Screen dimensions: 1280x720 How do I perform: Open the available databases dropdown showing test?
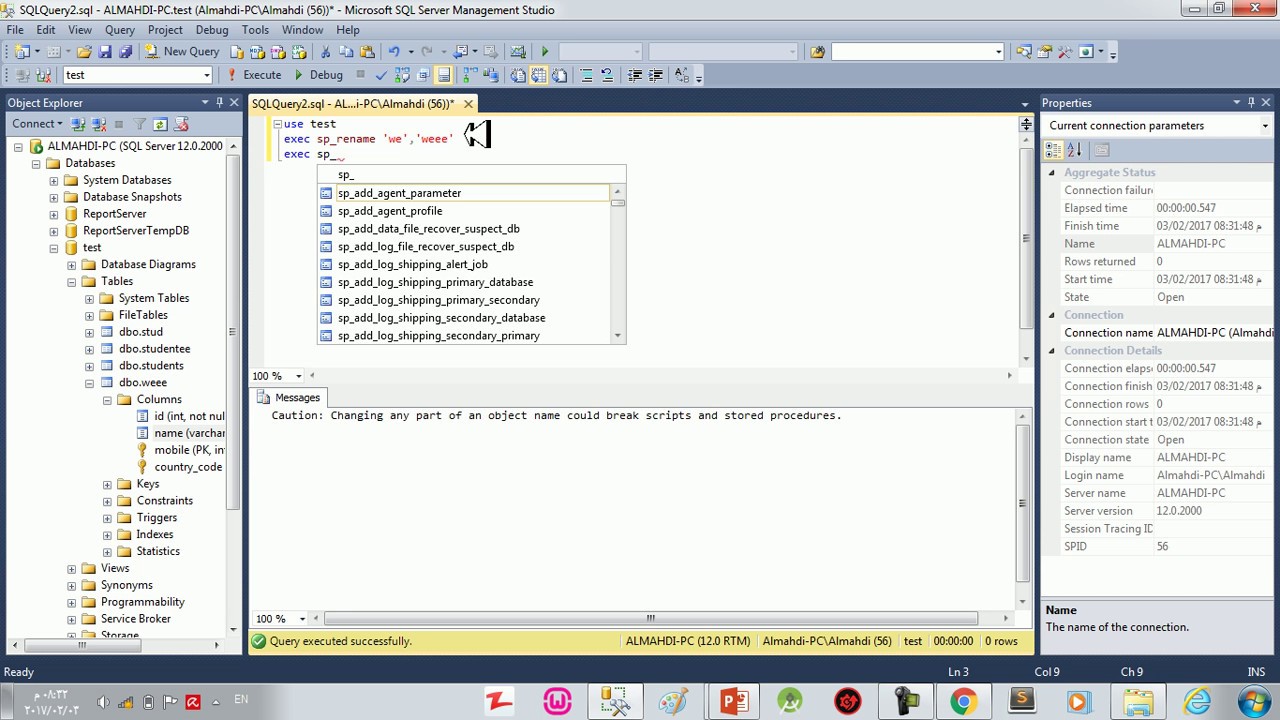(x=138, y=75)
